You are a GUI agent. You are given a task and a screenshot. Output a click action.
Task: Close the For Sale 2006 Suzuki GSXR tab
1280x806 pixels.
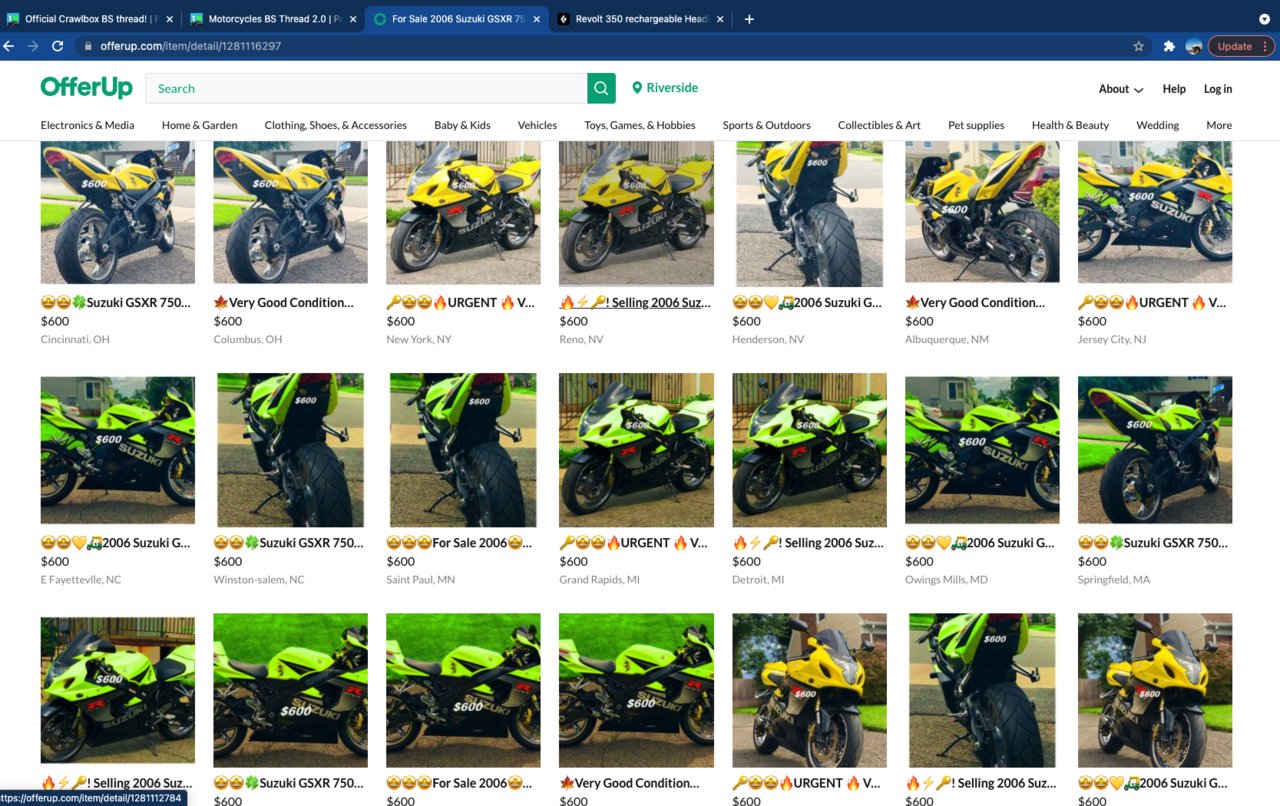pos(537,19)
